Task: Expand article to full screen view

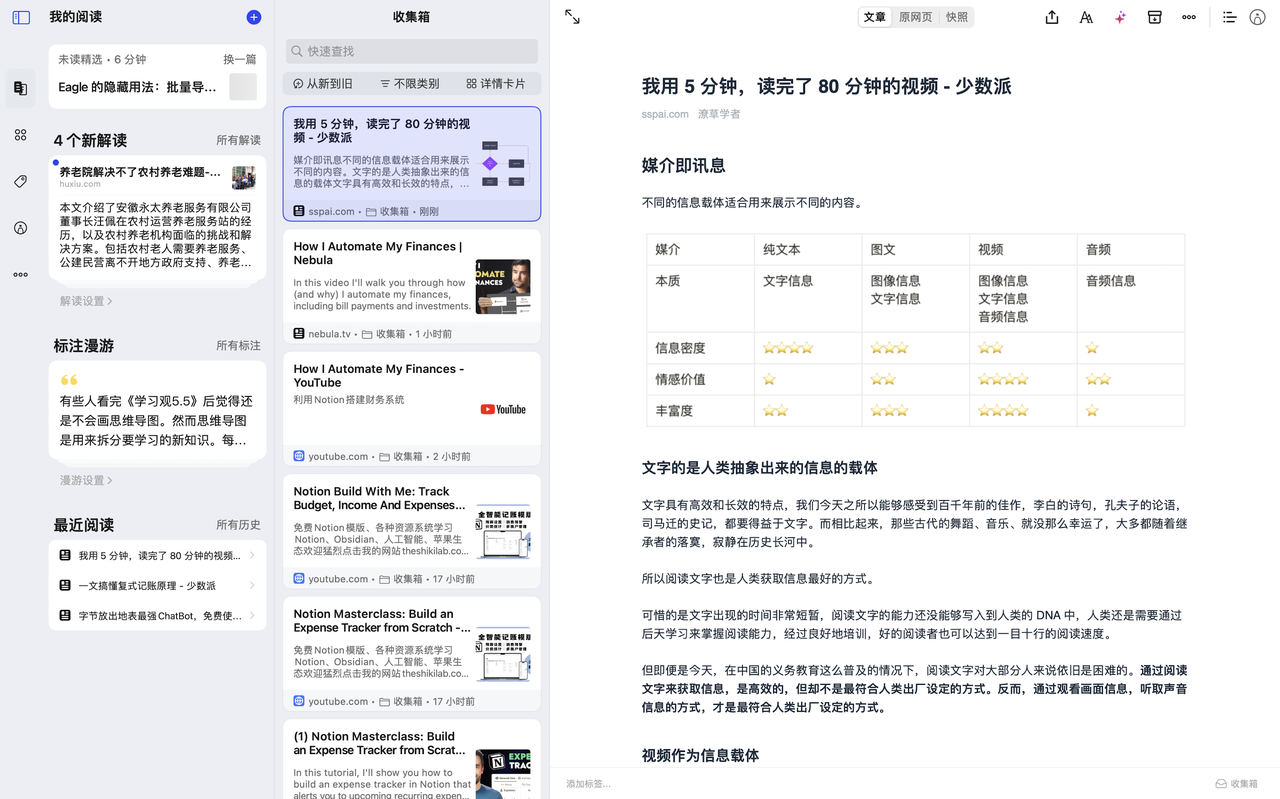Action: pyautogui.click(x=572, y=17)
